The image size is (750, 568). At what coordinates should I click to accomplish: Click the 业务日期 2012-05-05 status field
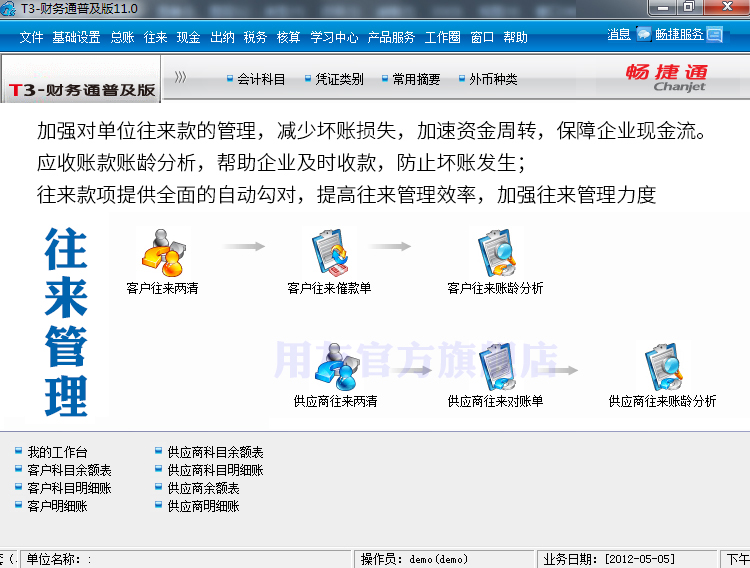click(626, 559)
